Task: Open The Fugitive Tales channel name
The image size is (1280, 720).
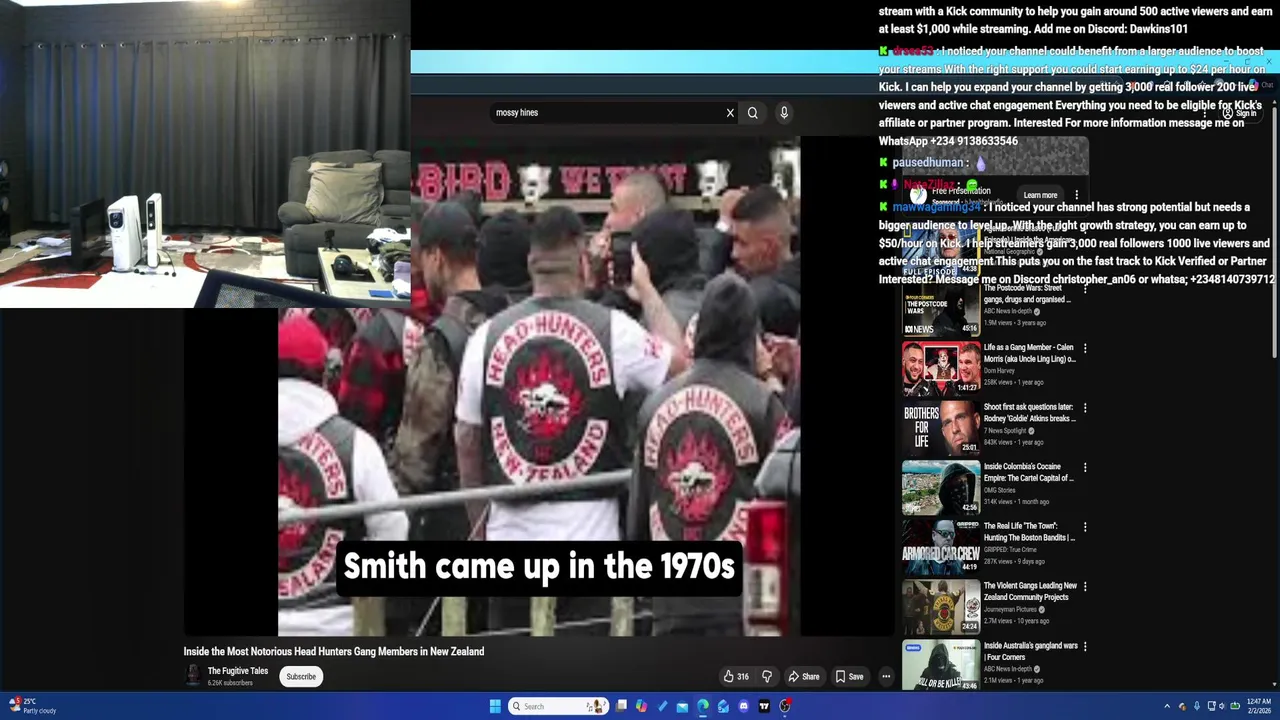Action: tap(238, 671)
